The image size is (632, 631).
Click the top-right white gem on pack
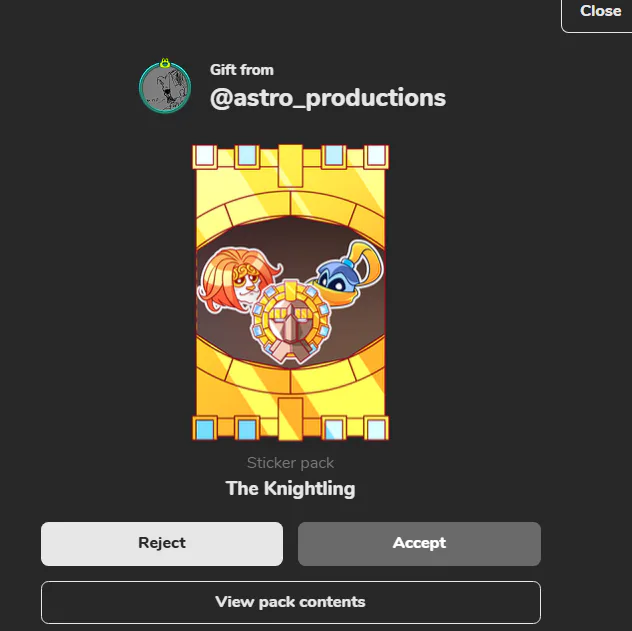[x=376, y=156]
